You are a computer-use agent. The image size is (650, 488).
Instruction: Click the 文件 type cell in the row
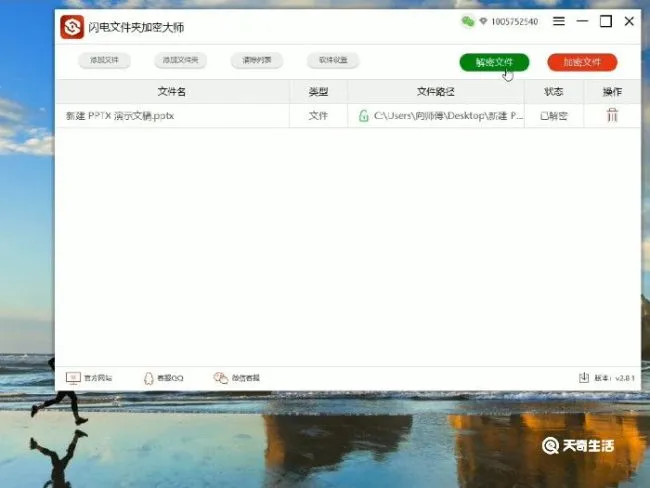[x=318, y=116]
